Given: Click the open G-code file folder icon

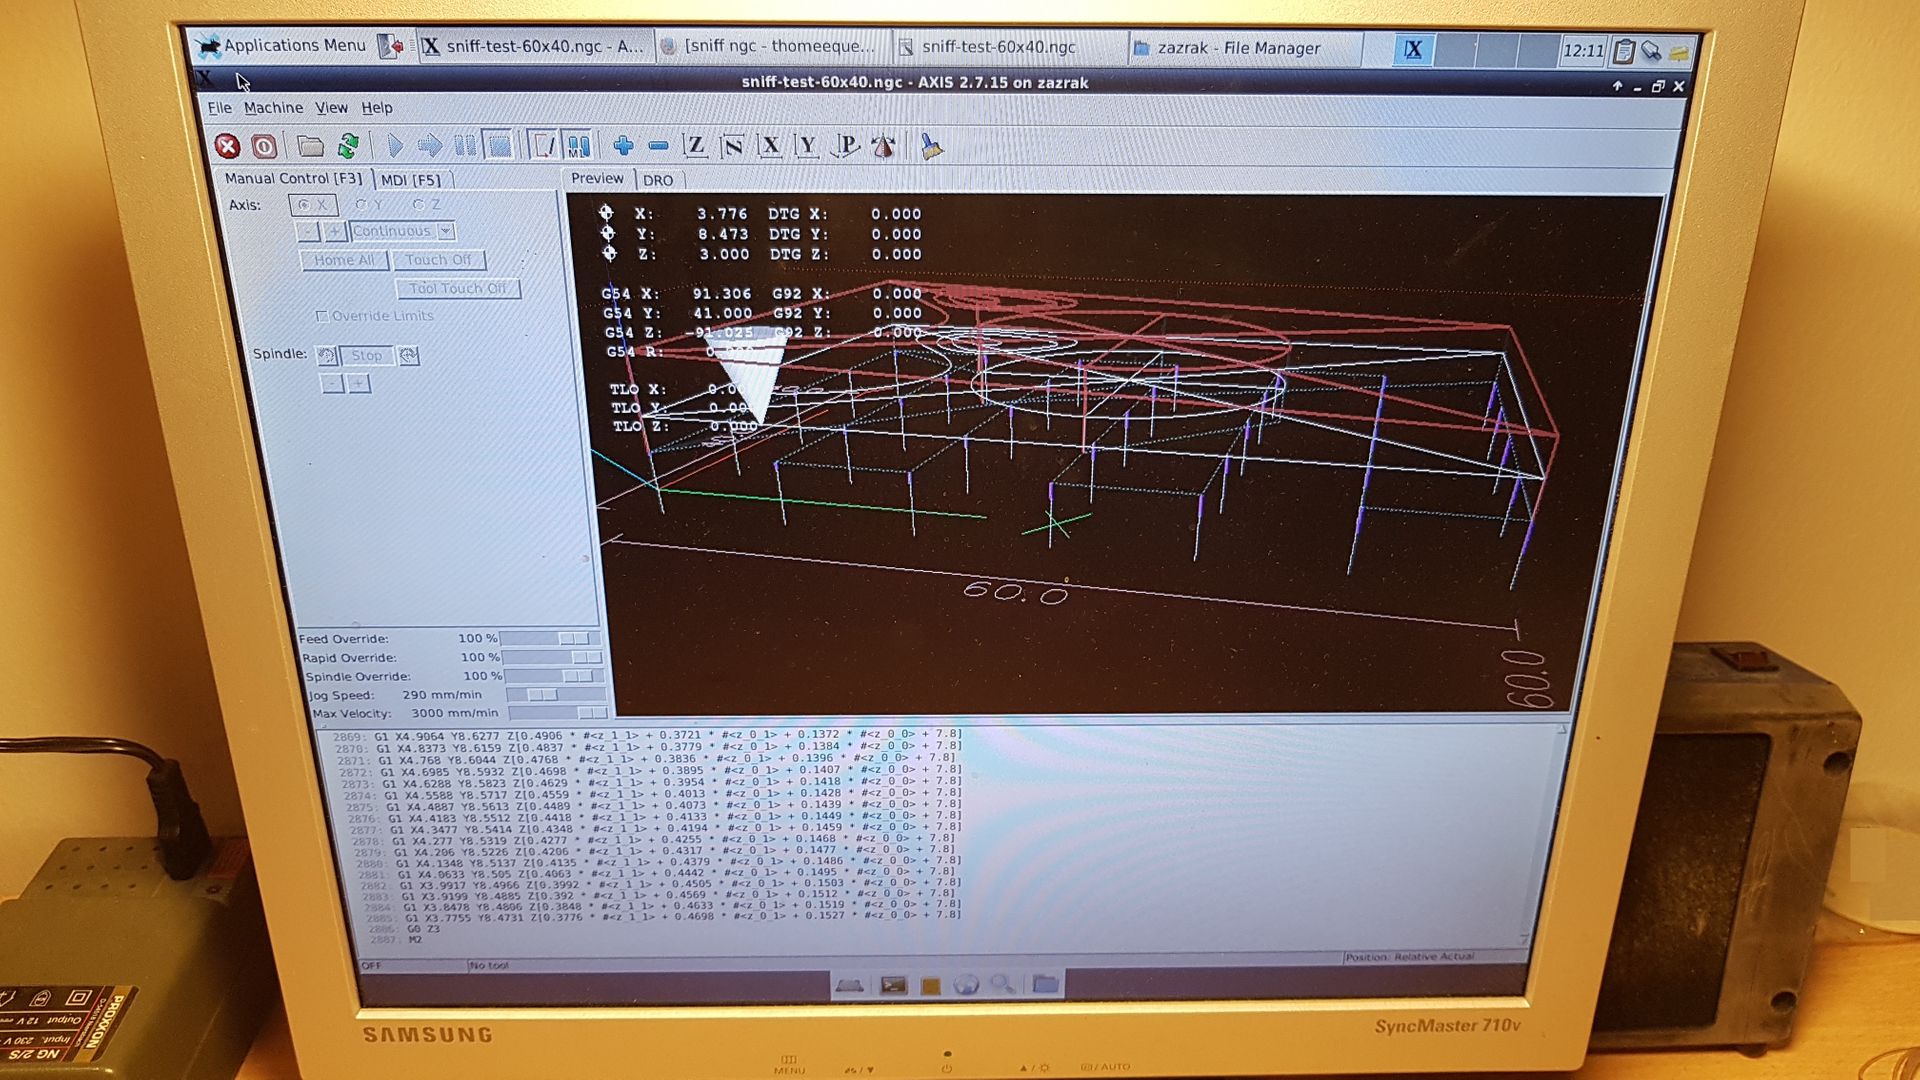Looking at the screenshot, I should coord(310,147).
